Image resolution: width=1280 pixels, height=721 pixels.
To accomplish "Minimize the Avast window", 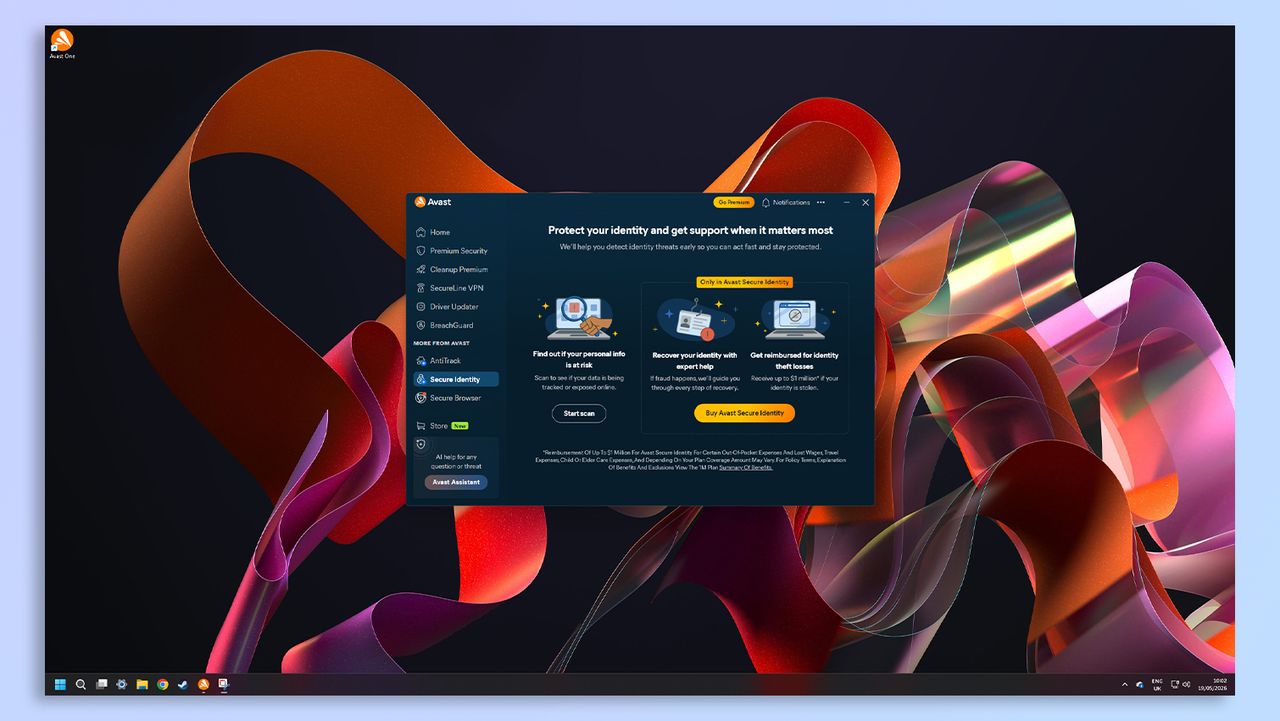I will click(847, 202).
